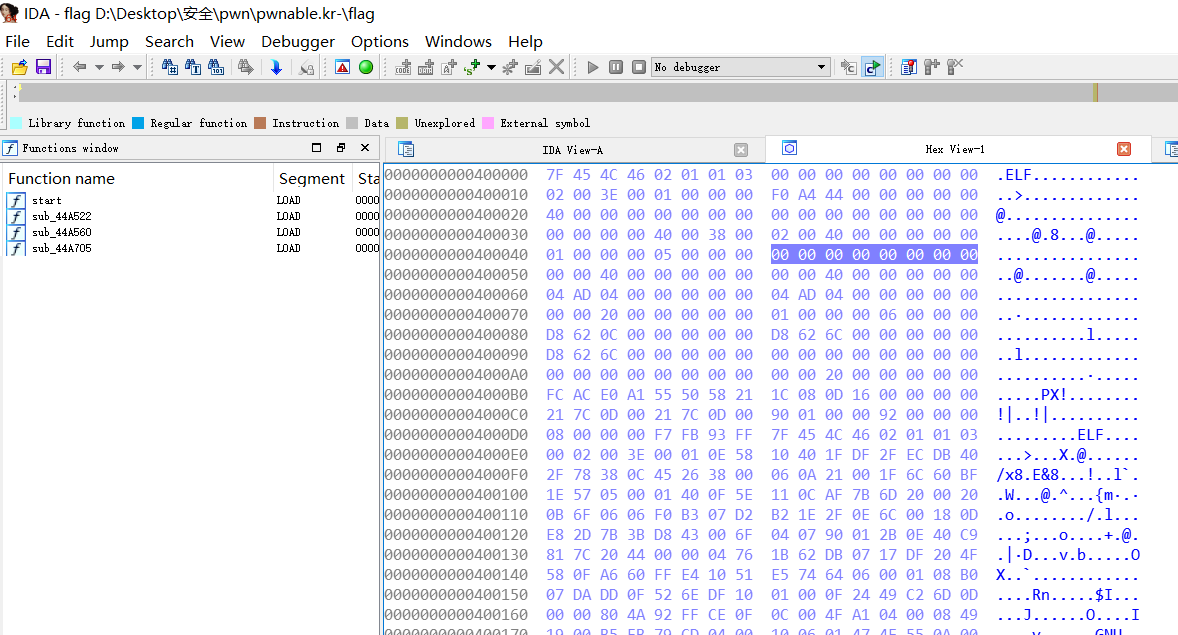The width and height of the screenshot is (1178, 635).
Task: Click the grayed lock highlight icon
Action: coord(307,68)
